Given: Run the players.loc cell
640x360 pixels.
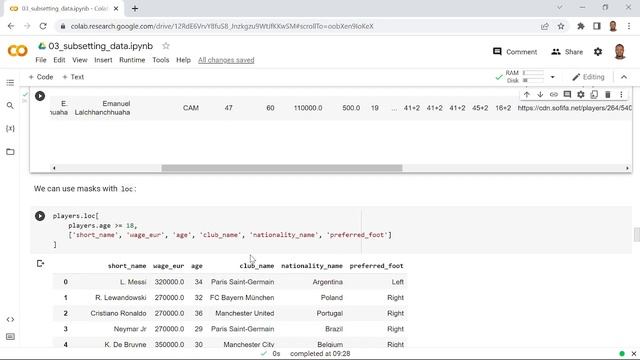Looking at the screenshot, I should click(x=40, y=216).
